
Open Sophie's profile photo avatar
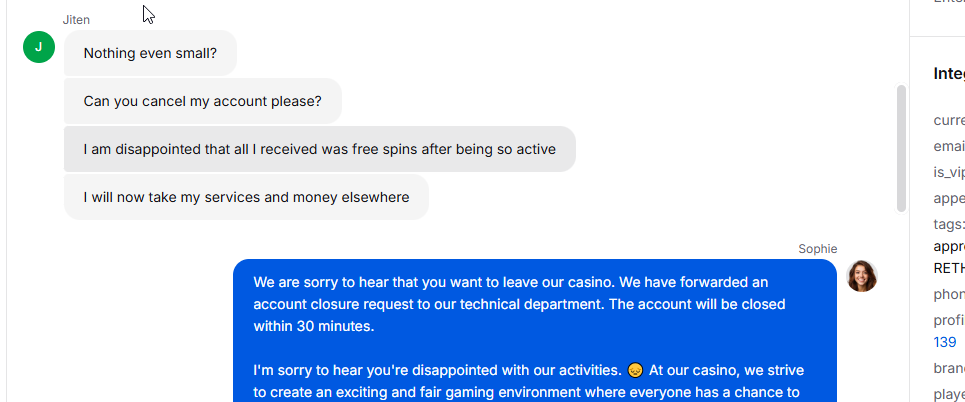point(862,276)
